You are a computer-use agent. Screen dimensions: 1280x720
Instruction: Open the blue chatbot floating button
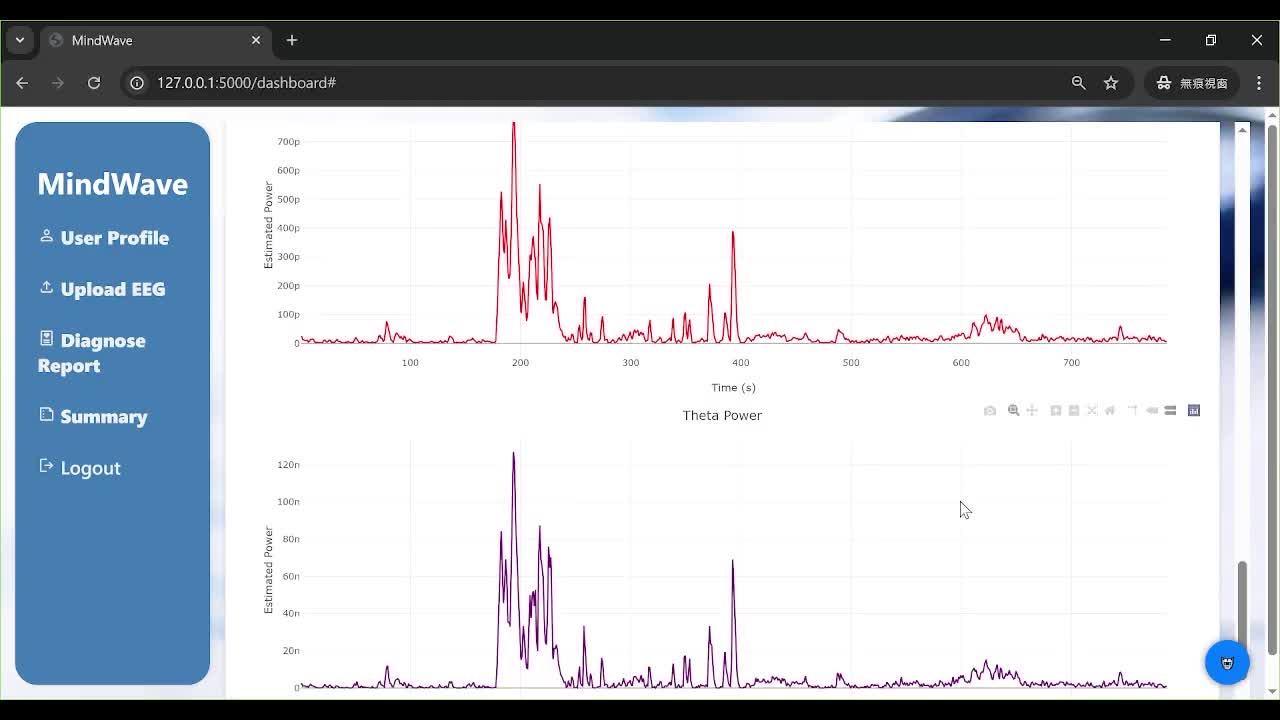1227,663
